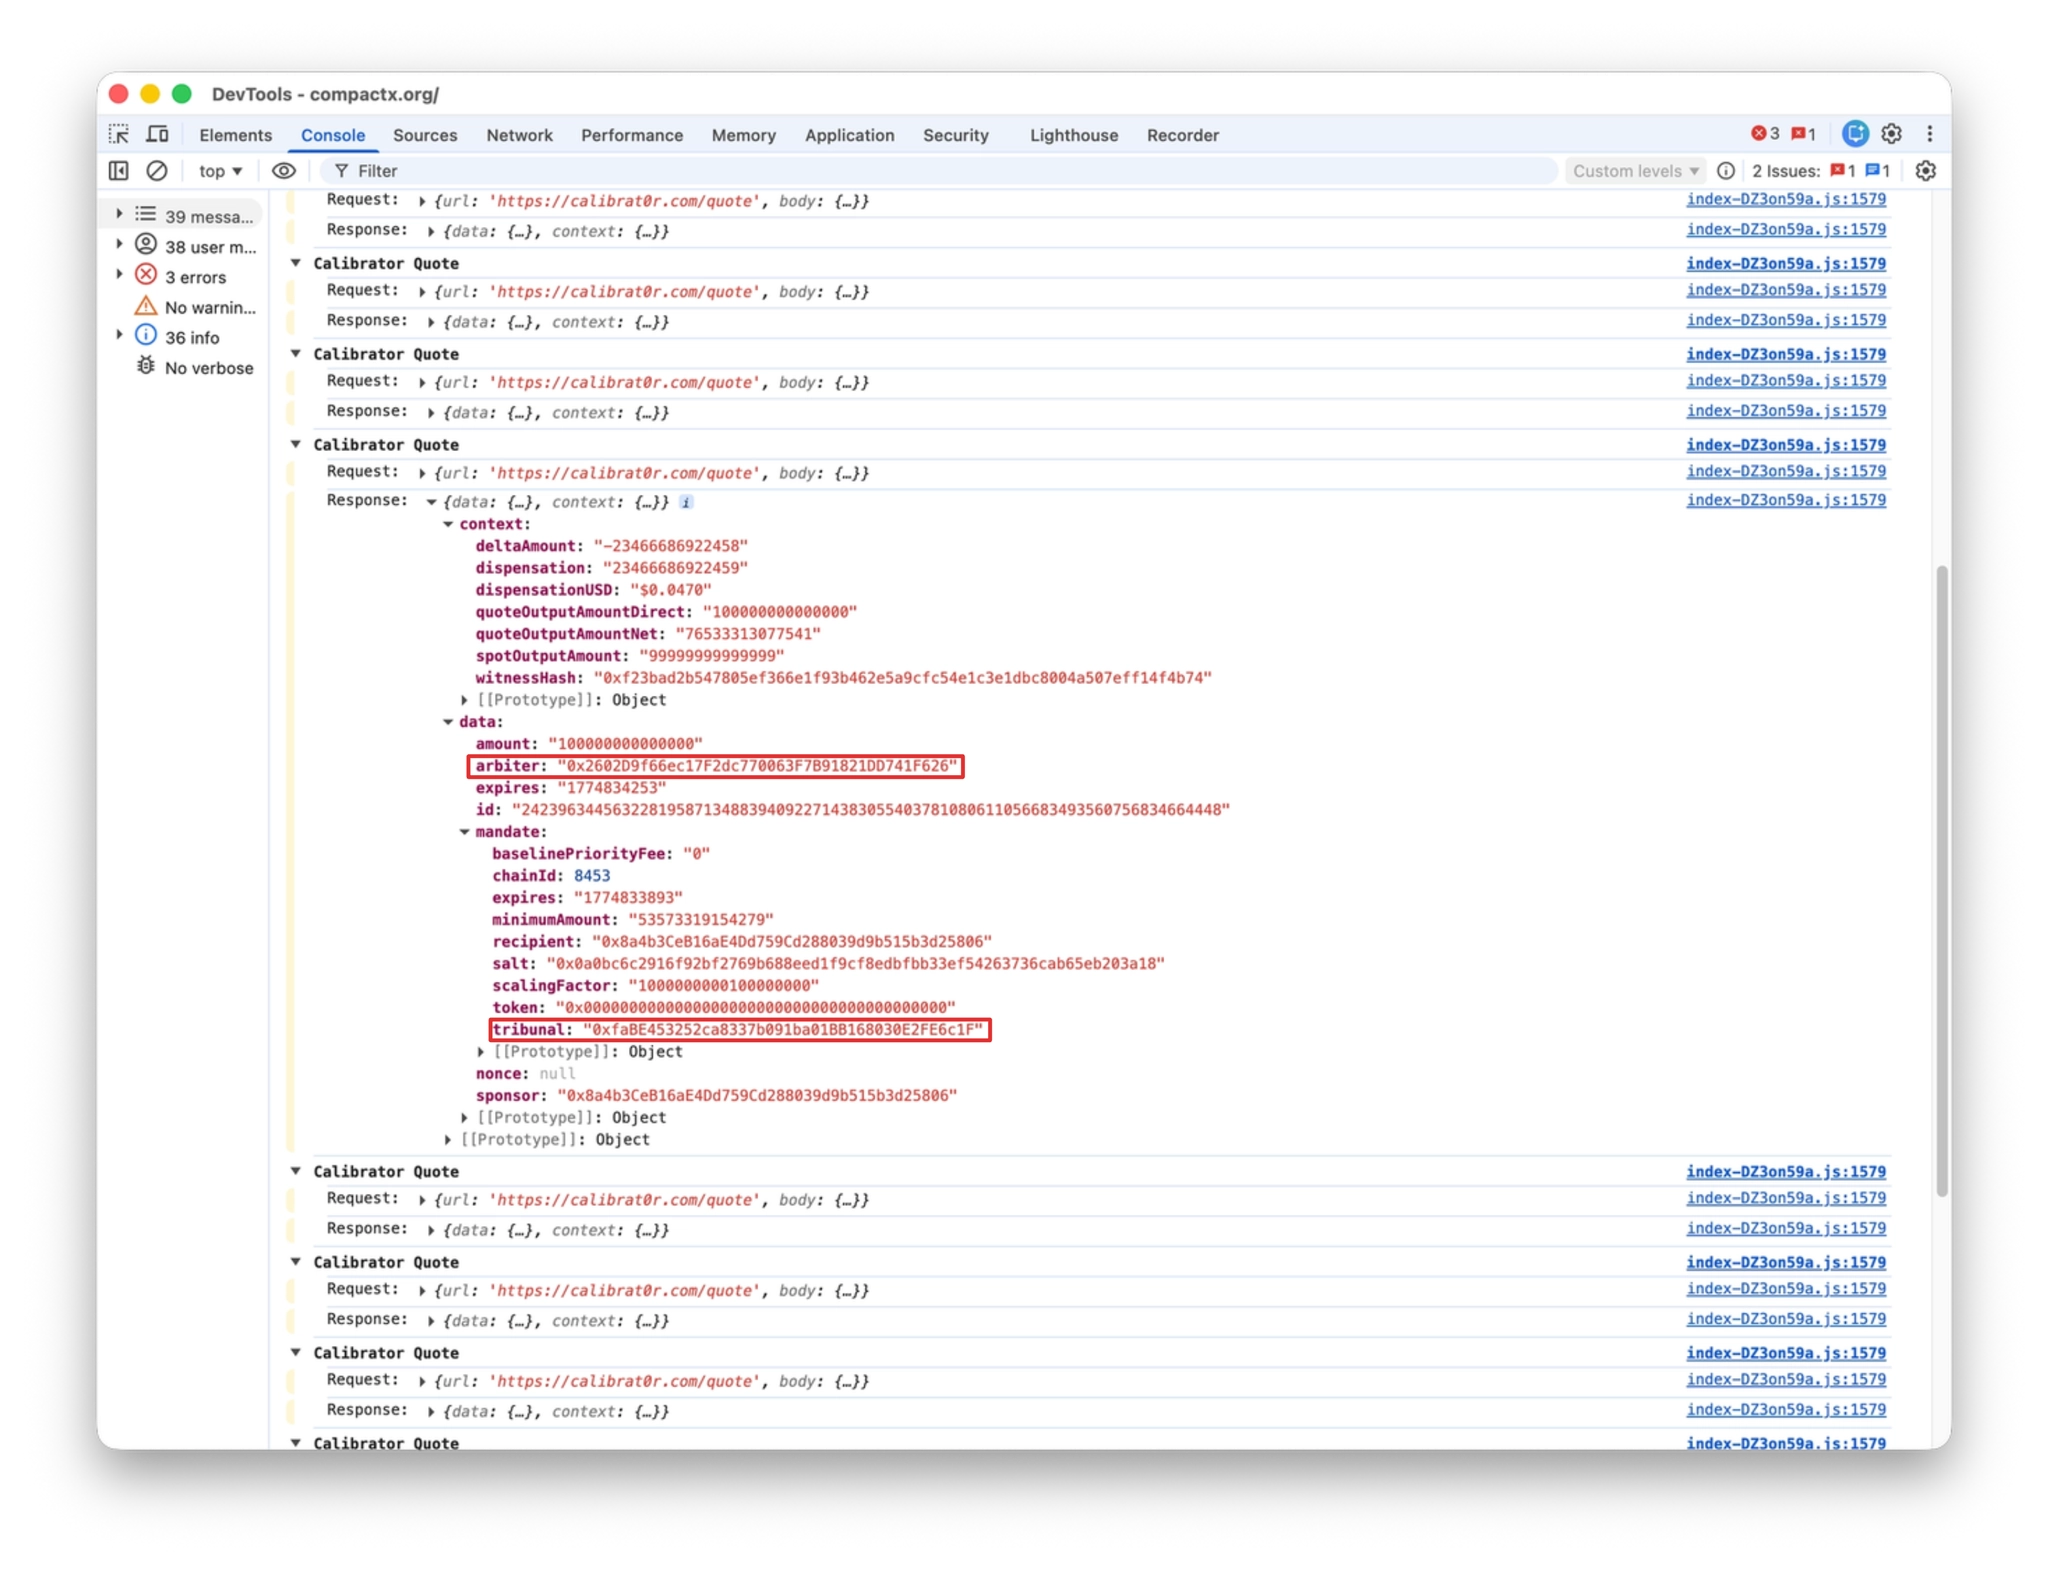This screenshot has width=2048, height=1571.
Task: Click the red errors count badge
Action: point(1765,134)
